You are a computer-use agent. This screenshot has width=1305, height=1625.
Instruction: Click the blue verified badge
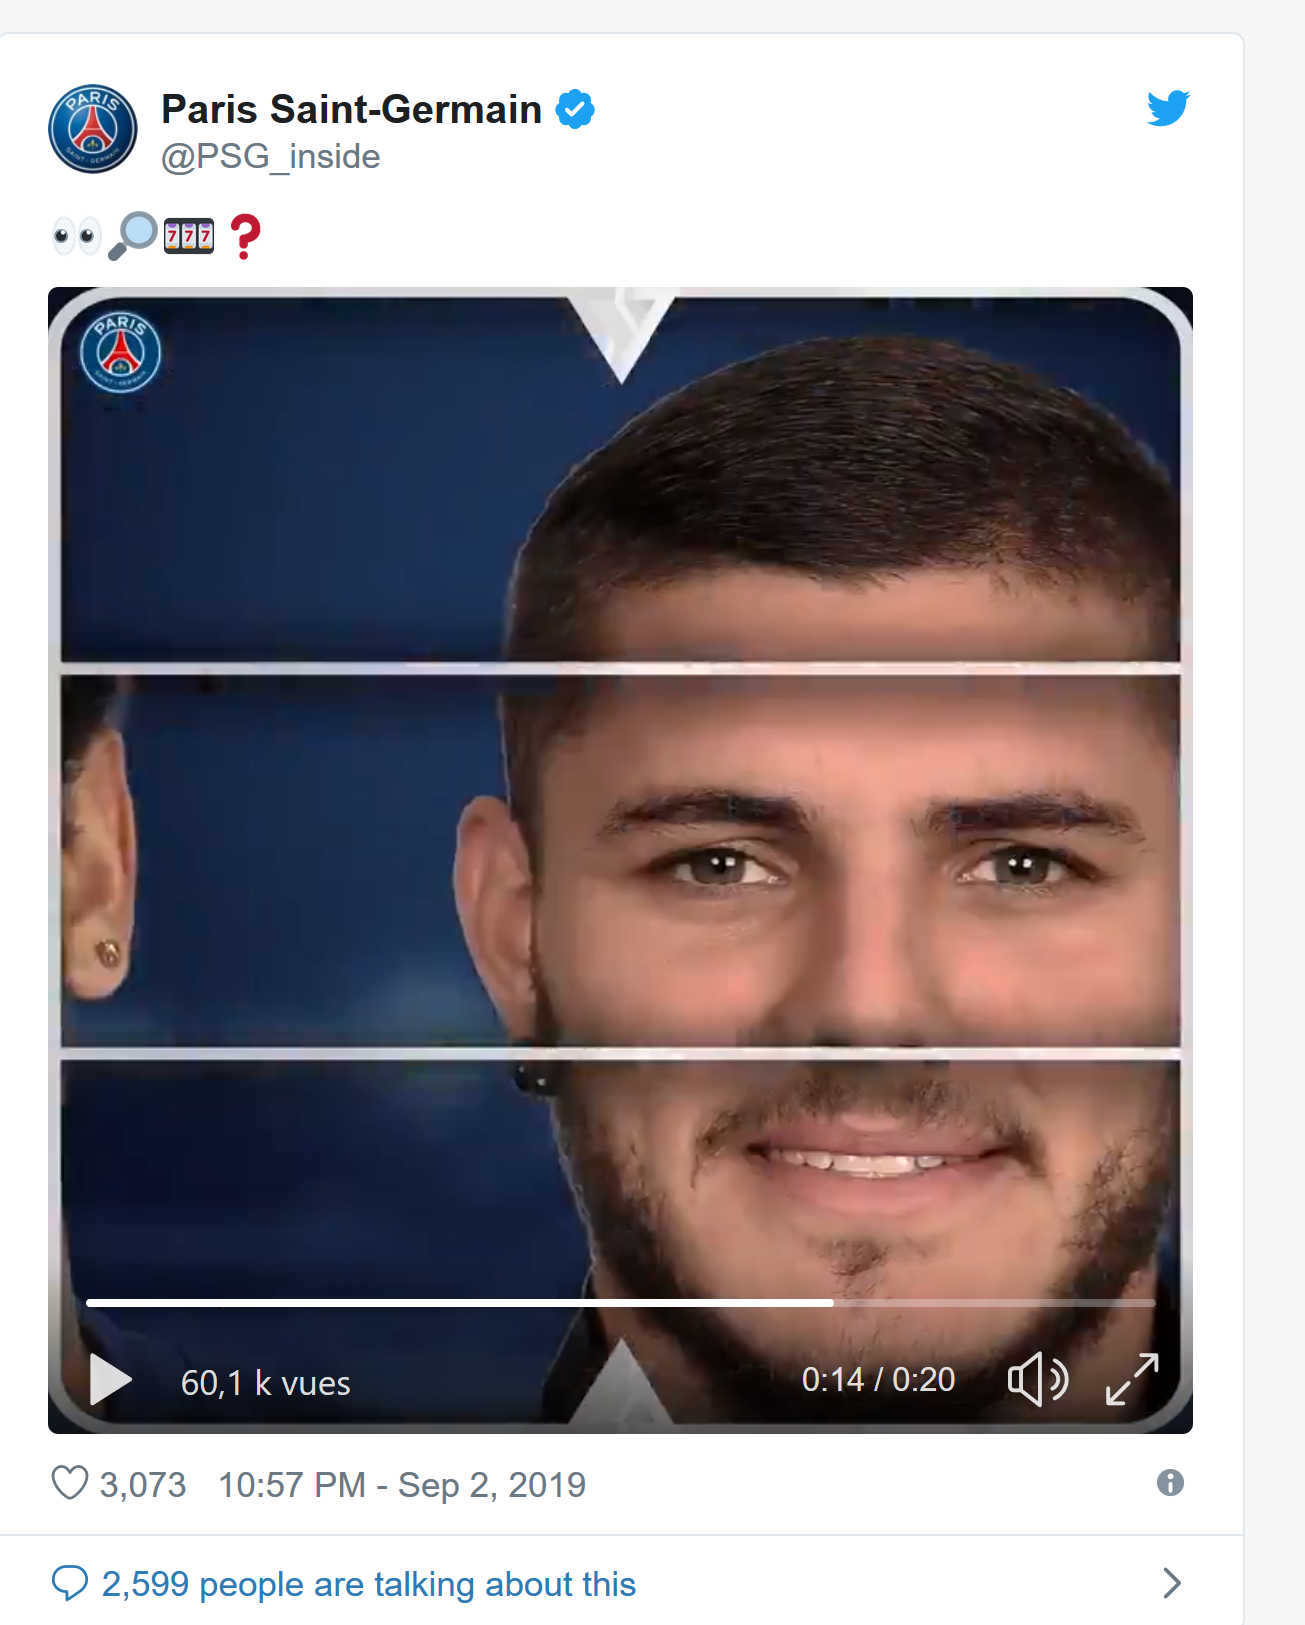575,109
